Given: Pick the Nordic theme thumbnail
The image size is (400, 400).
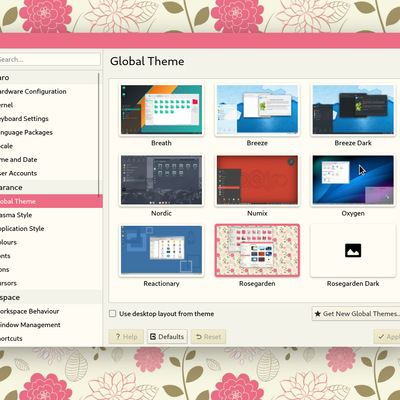Looking at the screenshot, I should coord(161,180).
